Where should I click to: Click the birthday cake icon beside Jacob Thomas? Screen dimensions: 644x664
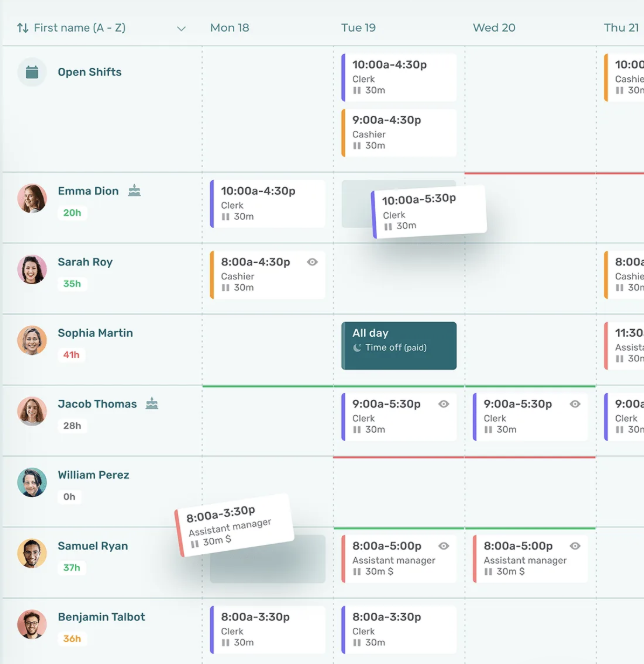click(152, 404)
